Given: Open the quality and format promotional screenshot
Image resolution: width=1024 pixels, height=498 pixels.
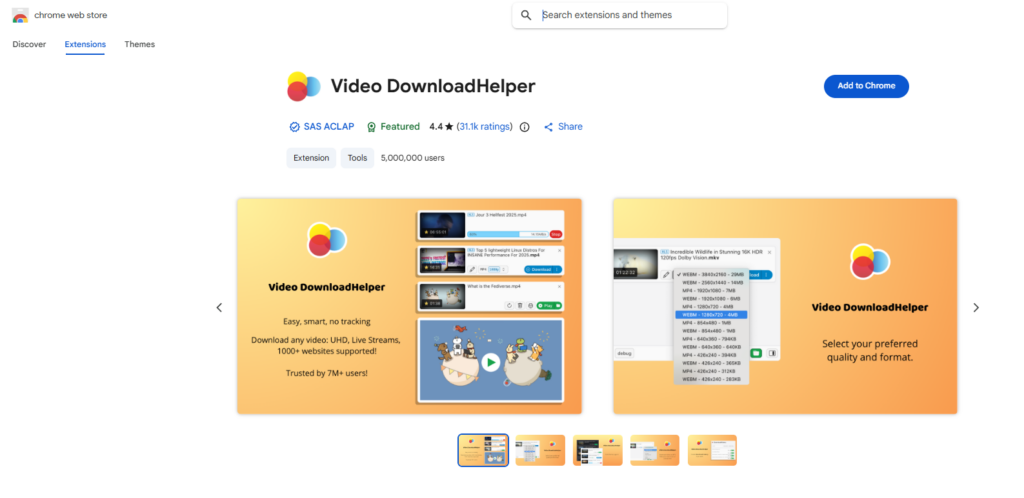Looking at the screenshot, I should pos(785,306).
